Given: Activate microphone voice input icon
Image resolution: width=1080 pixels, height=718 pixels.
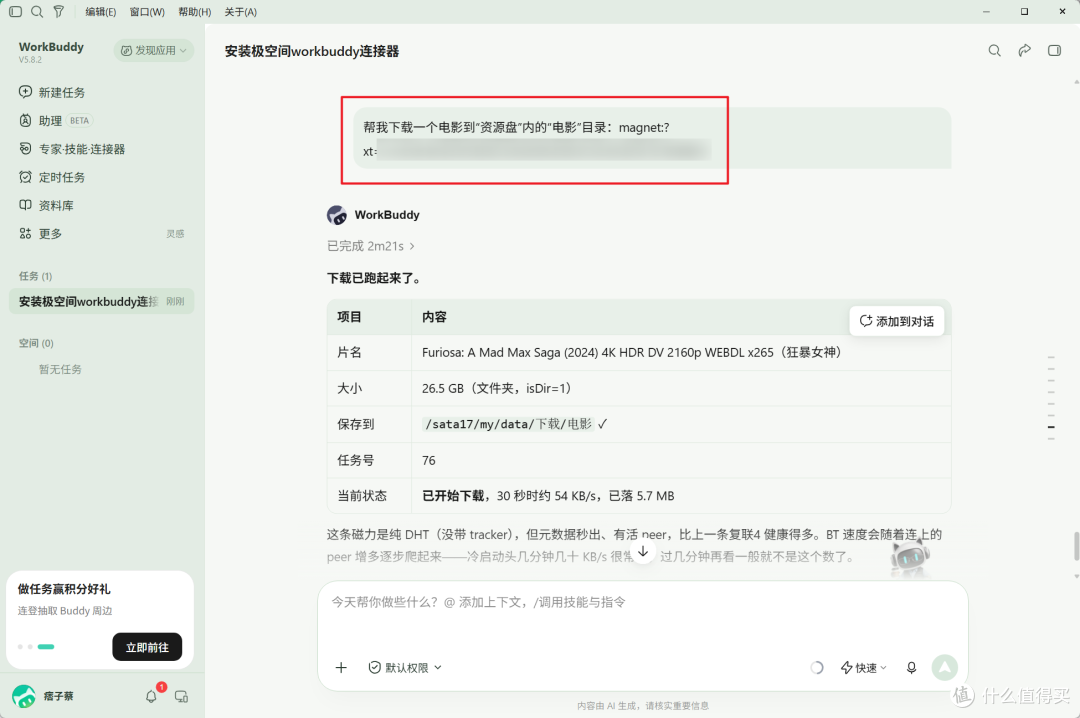Looking at the screenshot, I should tap(911, 667).
